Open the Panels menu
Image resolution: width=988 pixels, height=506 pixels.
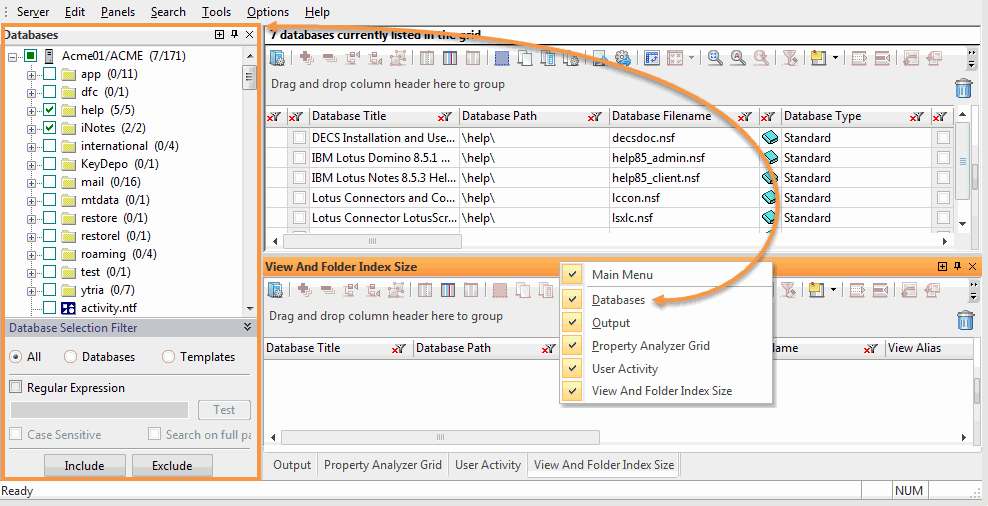(x=118, y=12)
